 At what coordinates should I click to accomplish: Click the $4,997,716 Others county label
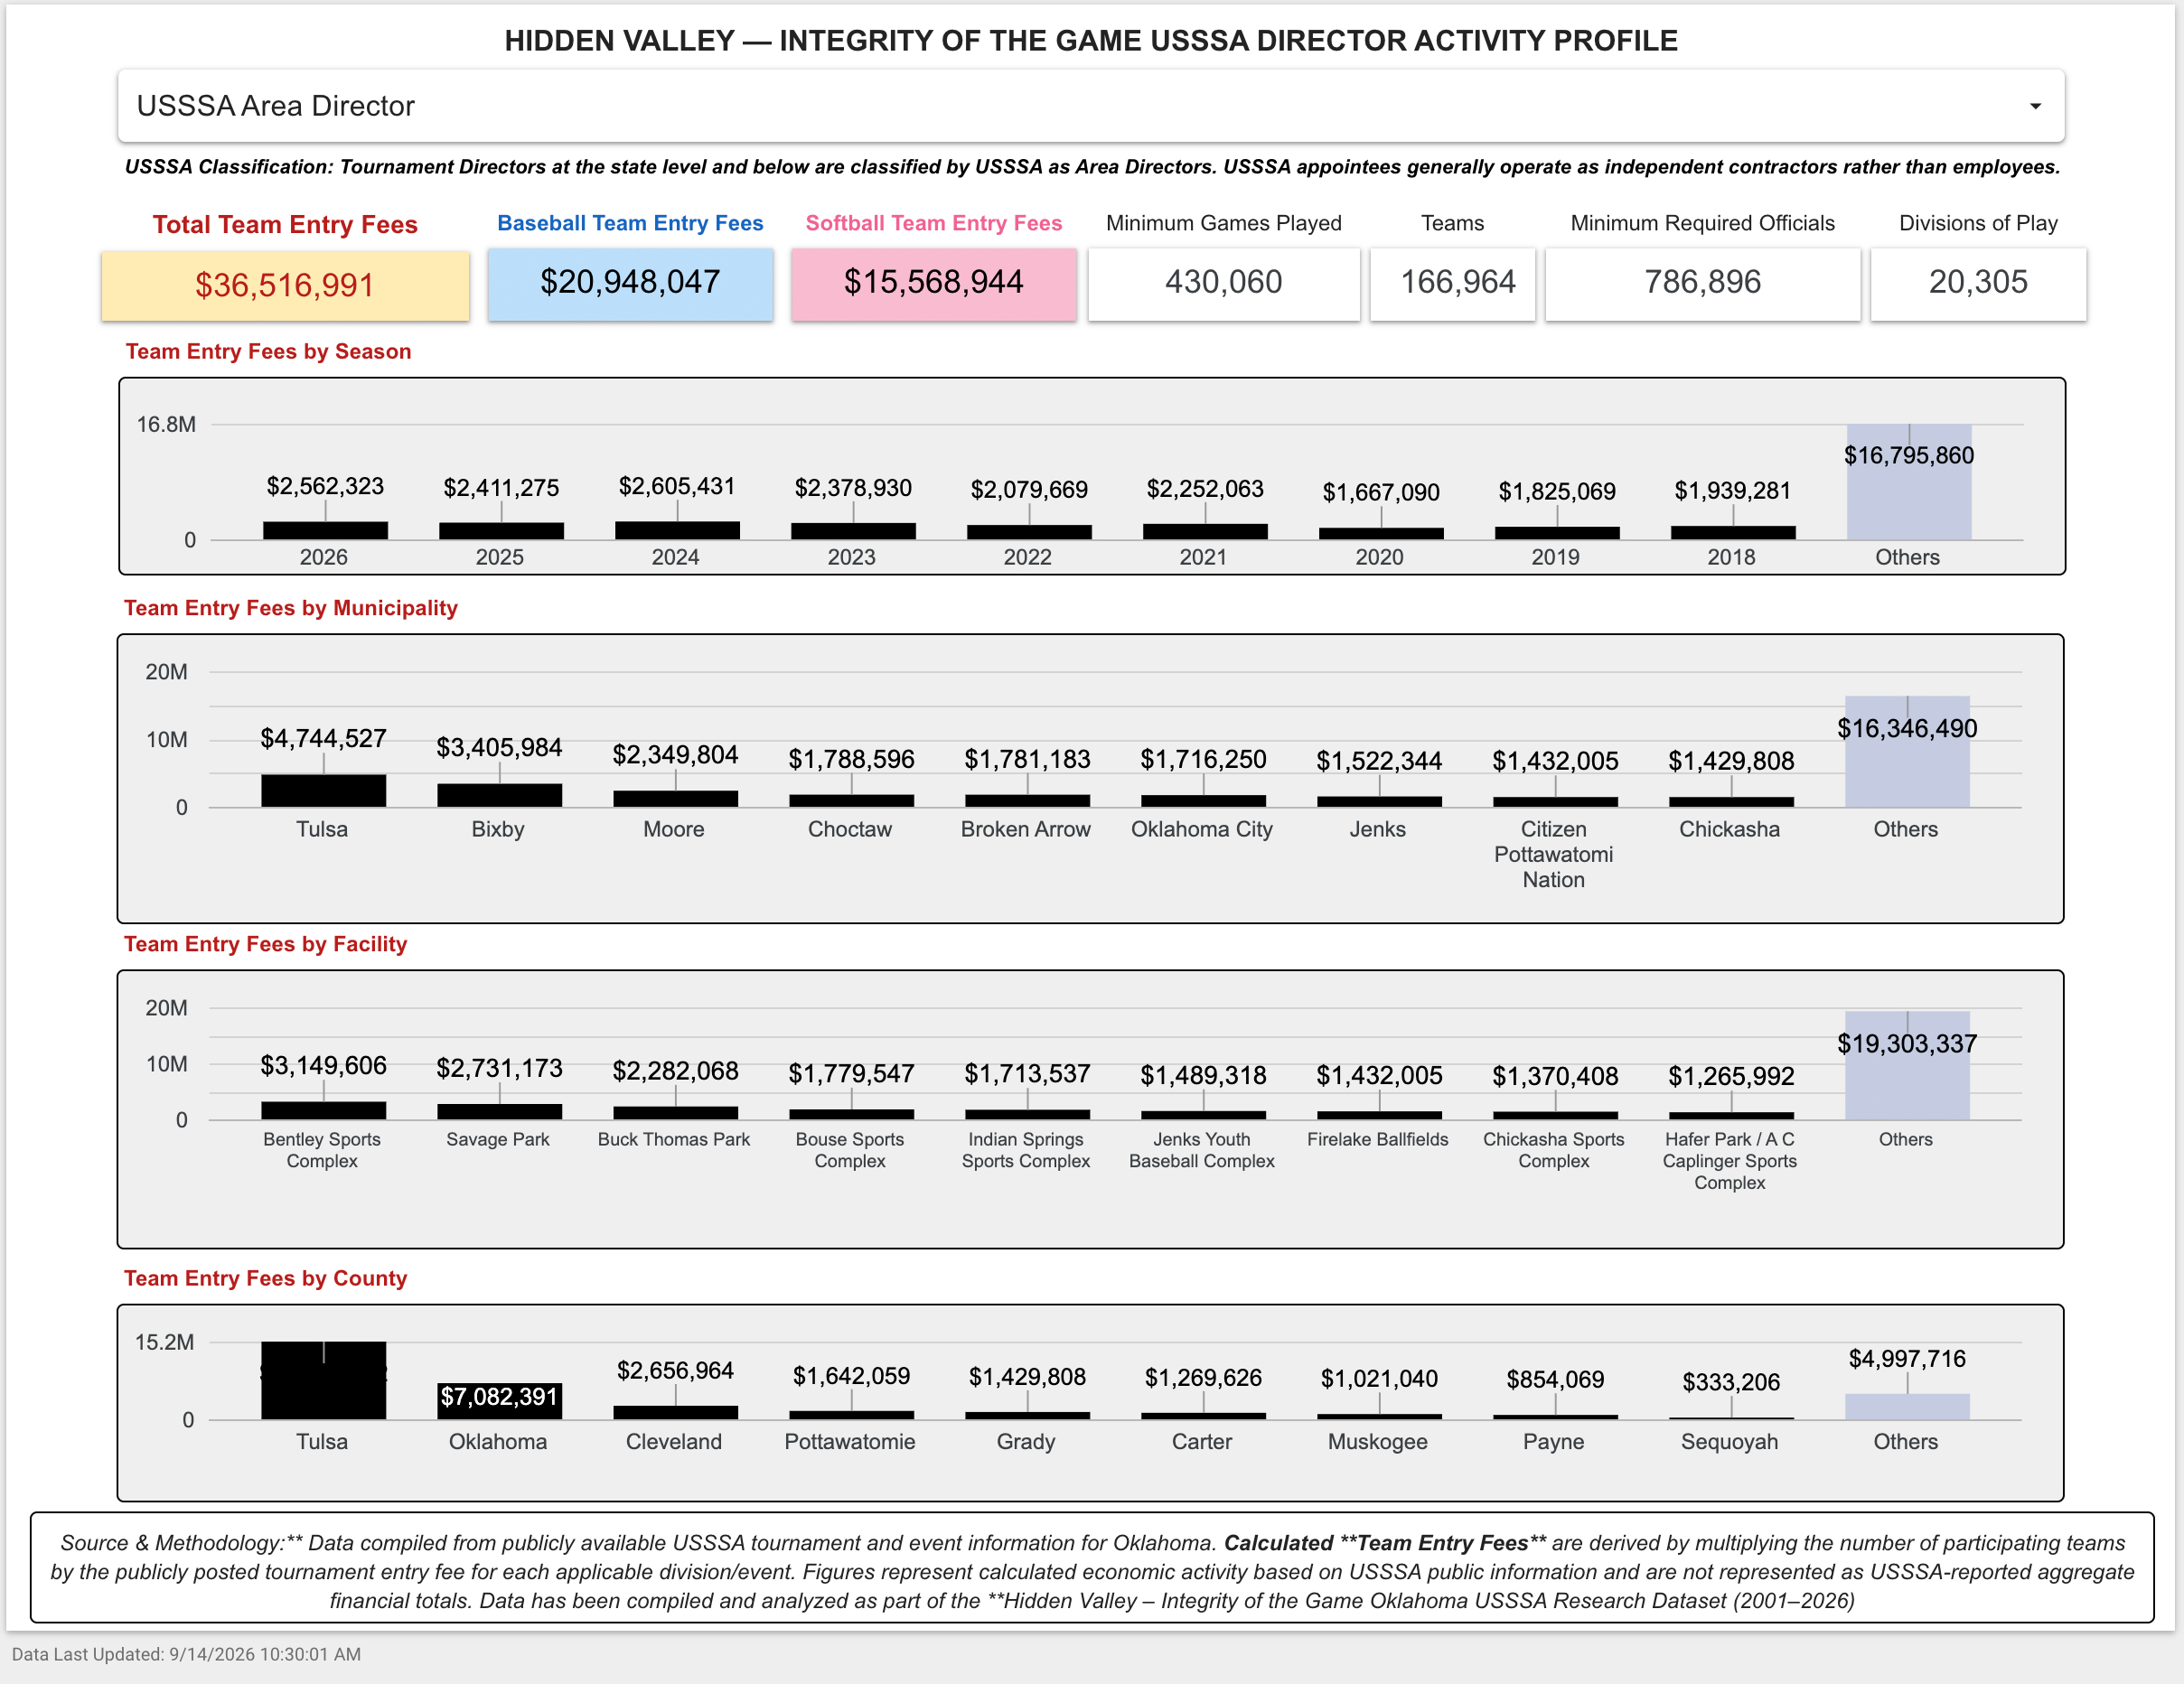pos(1907,1359)
